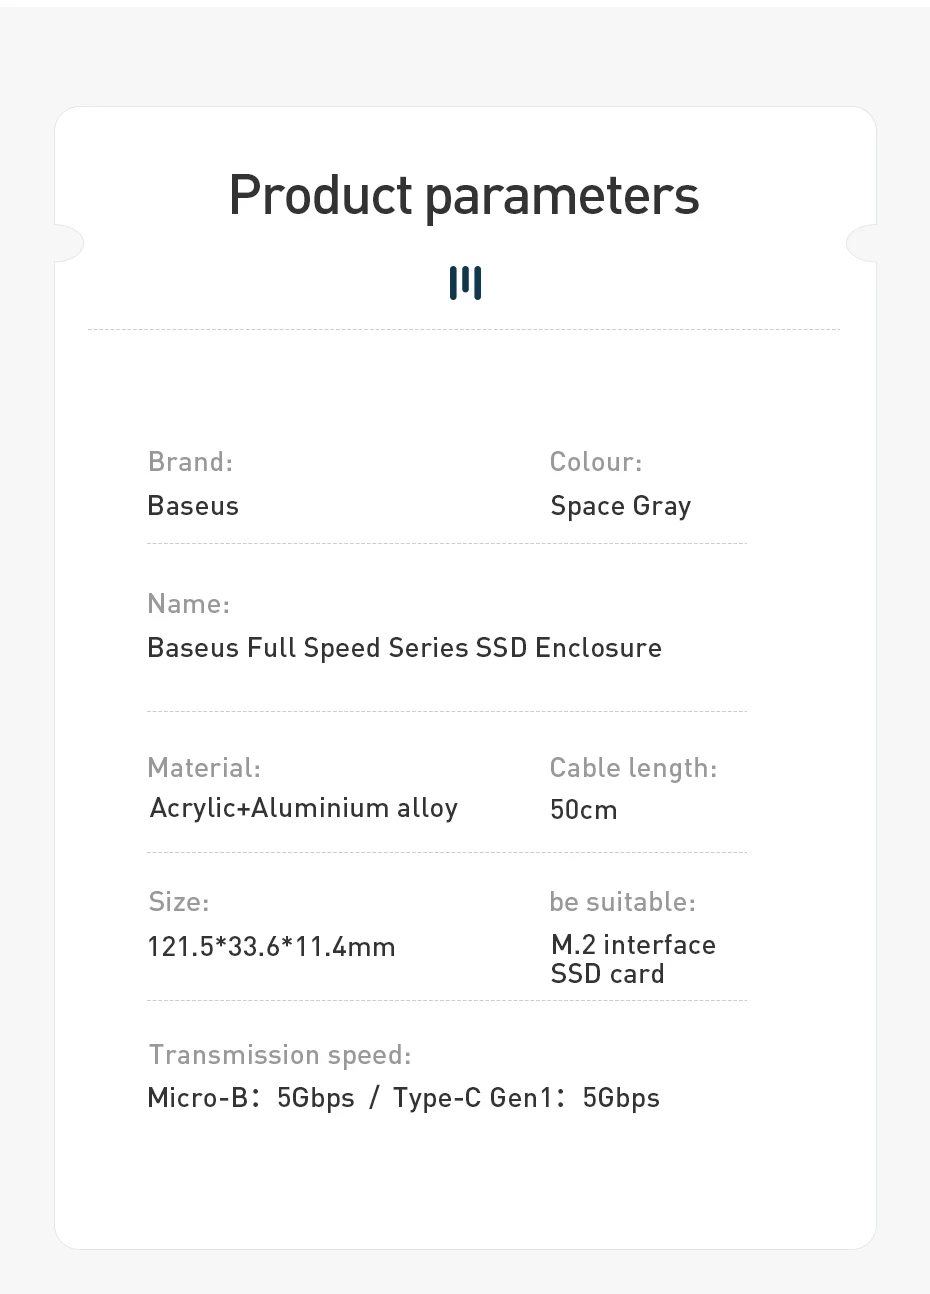This screenshot has width=930, height=1294.
Task: Click the "Transmission speed:" label
Action: (x=280, y=1055)
